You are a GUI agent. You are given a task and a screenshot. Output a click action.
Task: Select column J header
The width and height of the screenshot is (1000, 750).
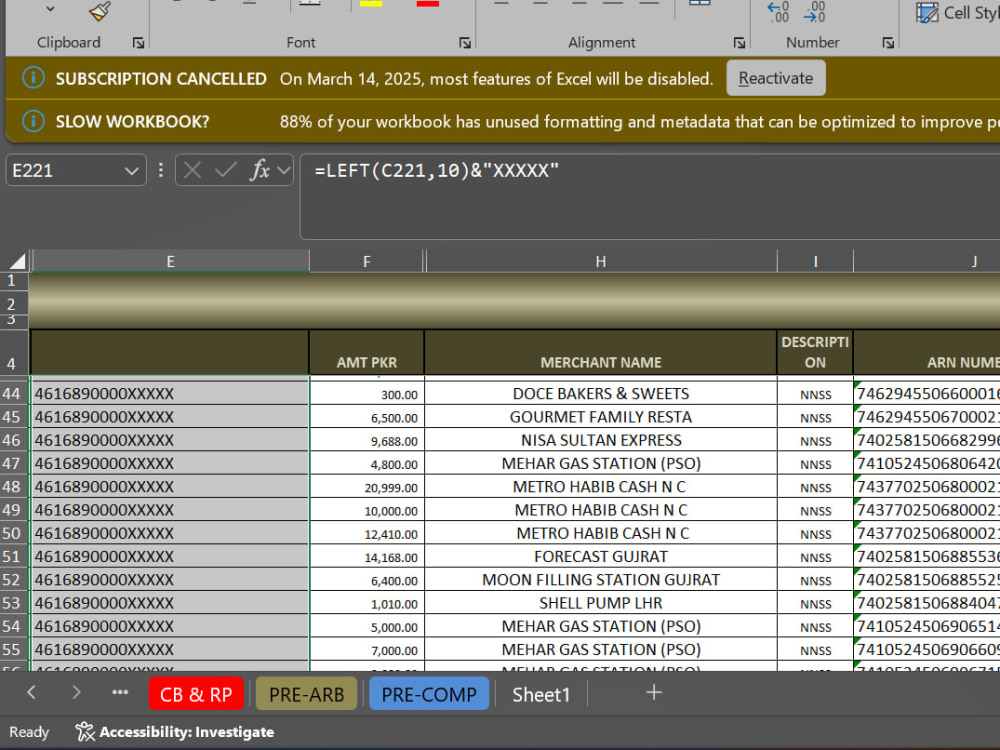(x=927, y=261)
